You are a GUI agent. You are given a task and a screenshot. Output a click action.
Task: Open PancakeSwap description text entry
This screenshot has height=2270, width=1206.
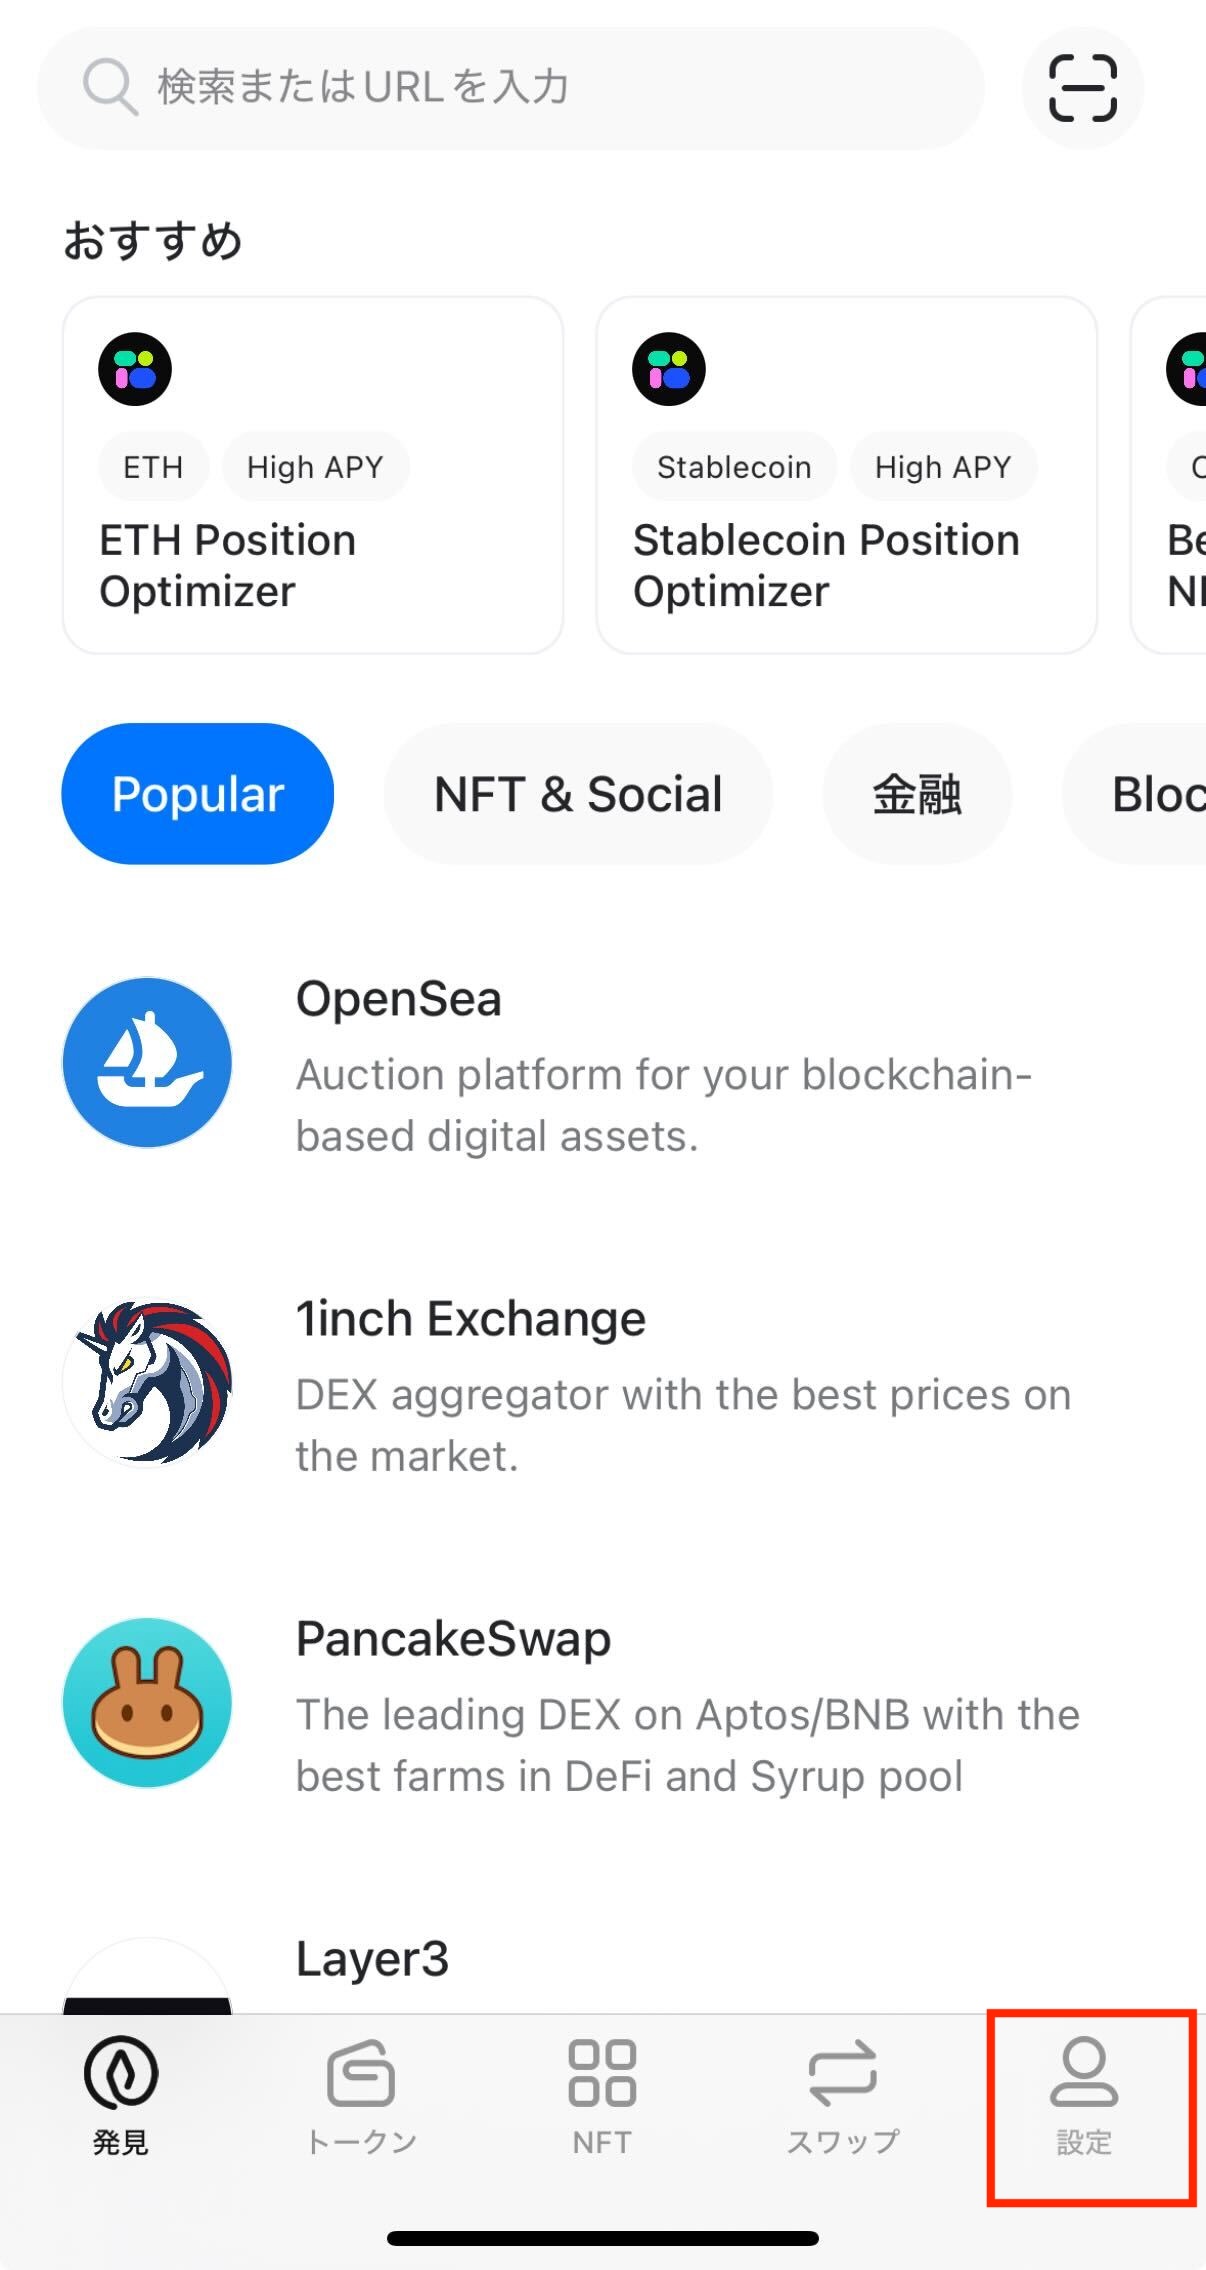click(x=688, y=1745)
